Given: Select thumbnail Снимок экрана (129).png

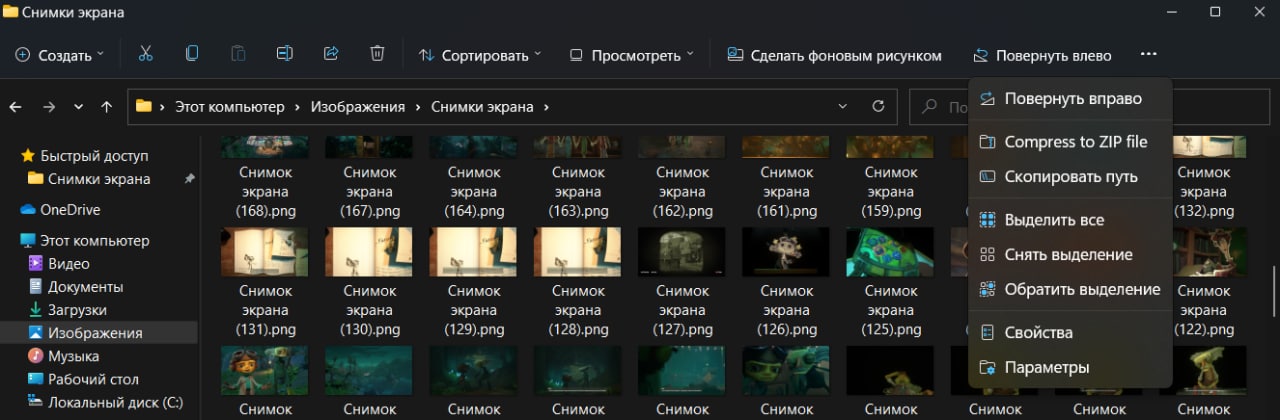Looking at the screenshot, I should tap(474, 251).
